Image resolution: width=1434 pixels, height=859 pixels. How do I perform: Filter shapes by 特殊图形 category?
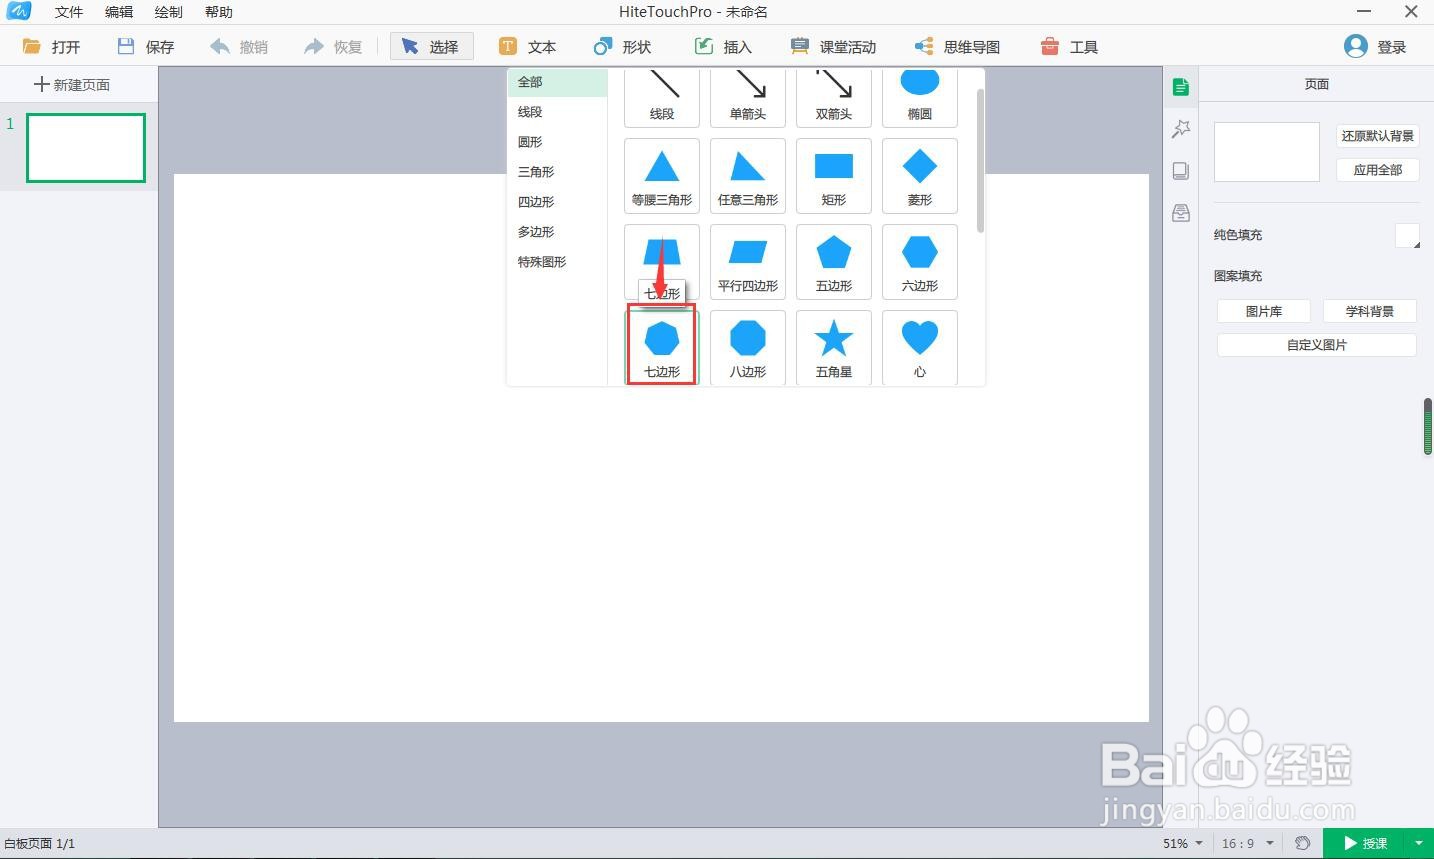click(558, 262)
